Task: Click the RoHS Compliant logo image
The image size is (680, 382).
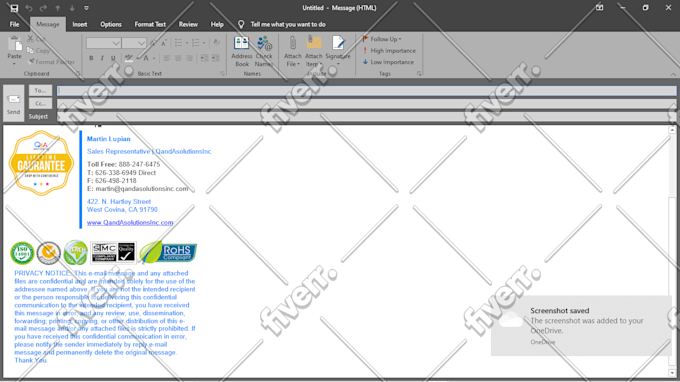Action: pos(168,252)
